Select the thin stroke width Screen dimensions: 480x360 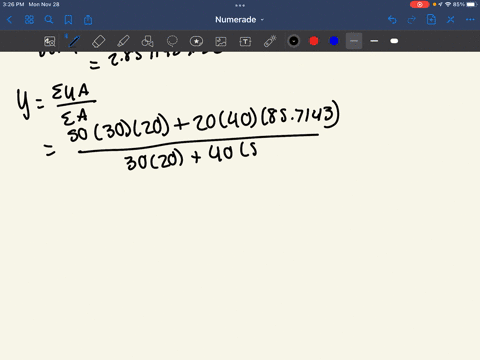tap(354, 41)
